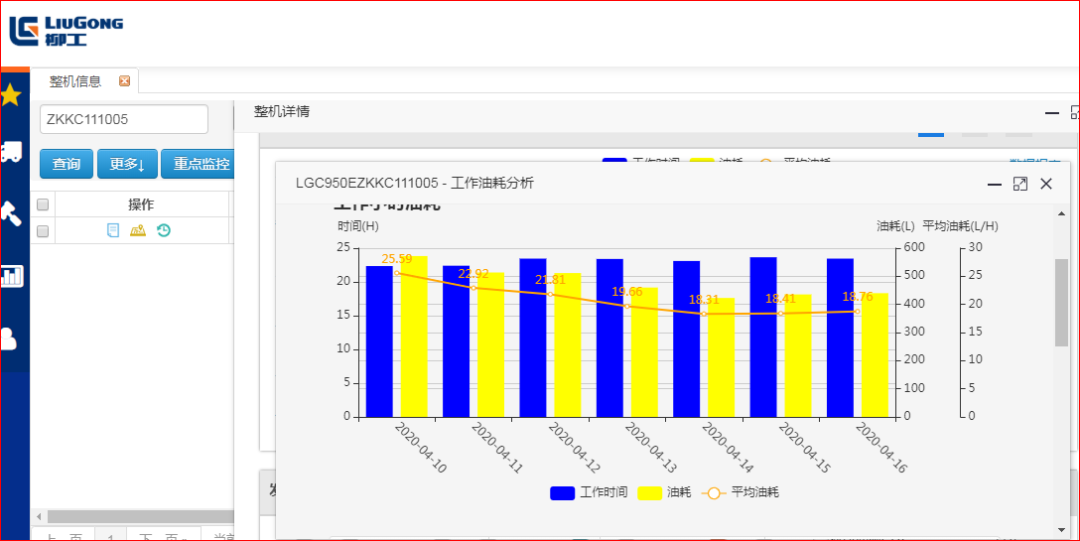The height and width of the screenshot is (541, 1080).
Task: Switch to the 整机信息 tab
Action: coord(75,82)
